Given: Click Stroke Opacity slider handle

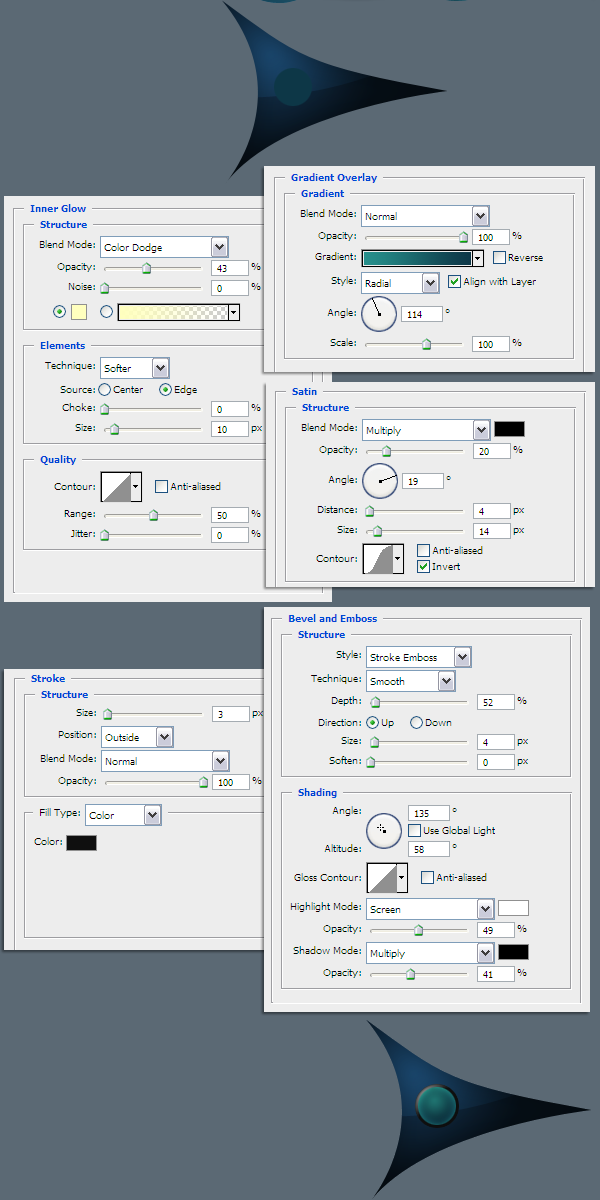Looking at the screenshot, I should tap(204, 782).
